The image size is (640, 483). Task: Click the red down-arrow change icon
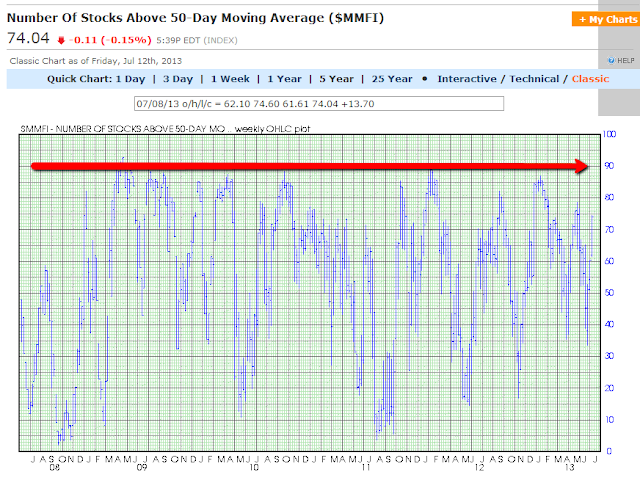click(61, 40)
